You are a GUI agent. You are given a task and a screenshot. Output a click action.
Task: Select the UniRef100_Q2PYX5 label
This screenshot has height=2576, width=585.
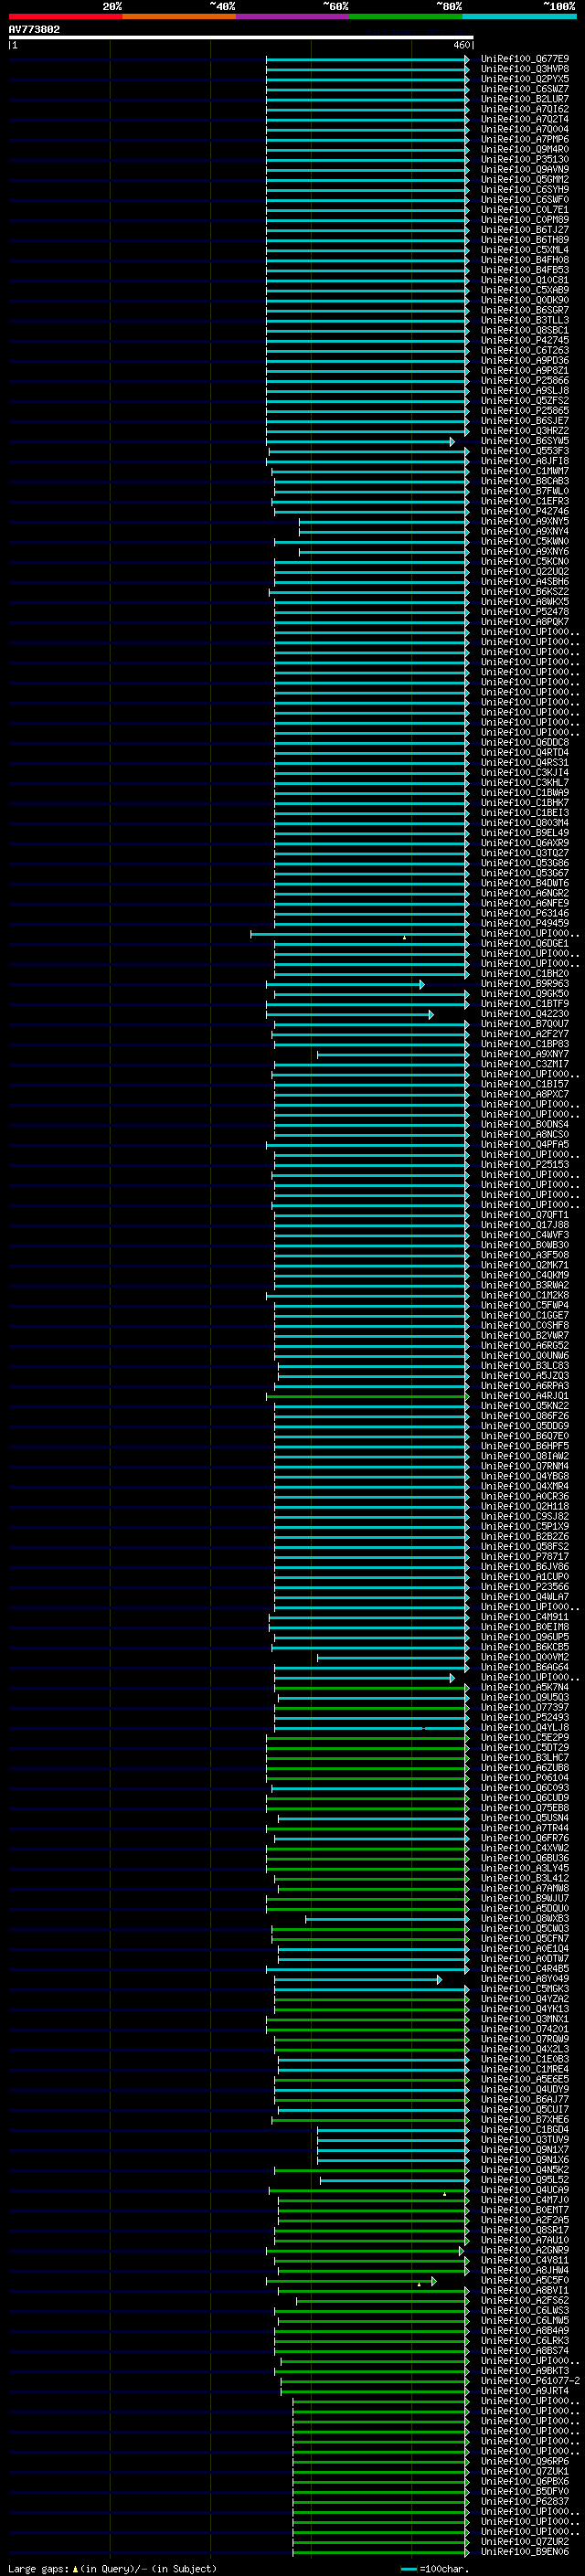click(x=524, y=80)
